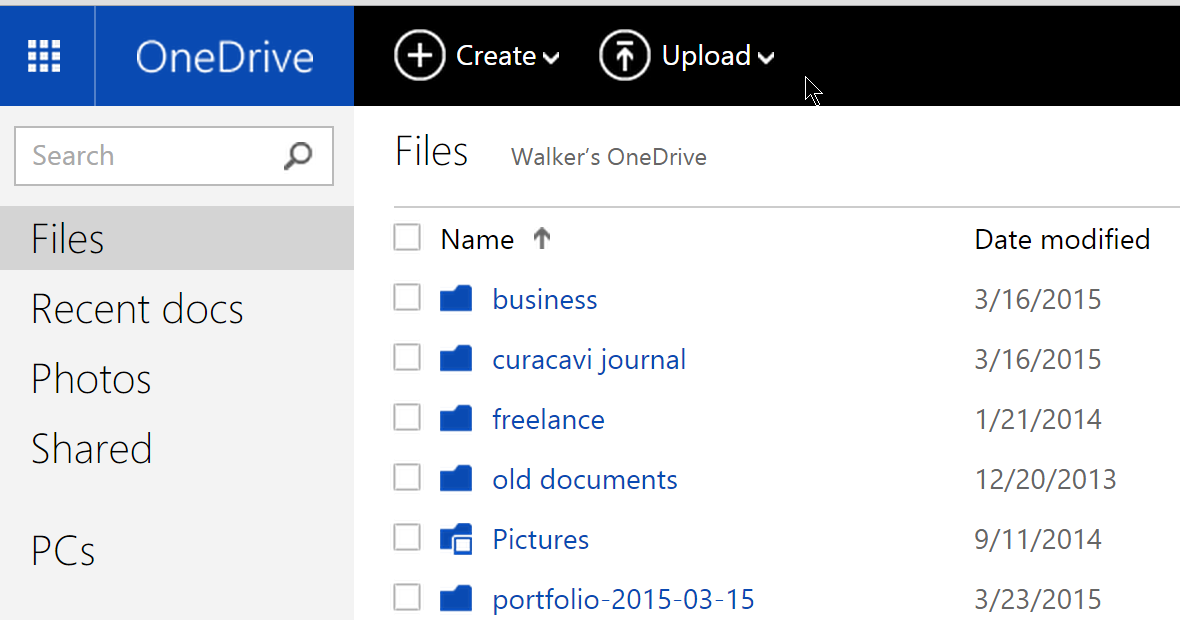The height and width of the screenshot is (620, 1180).
Task: Click the date 12/20/2013
Action: tap(1045, 479)
